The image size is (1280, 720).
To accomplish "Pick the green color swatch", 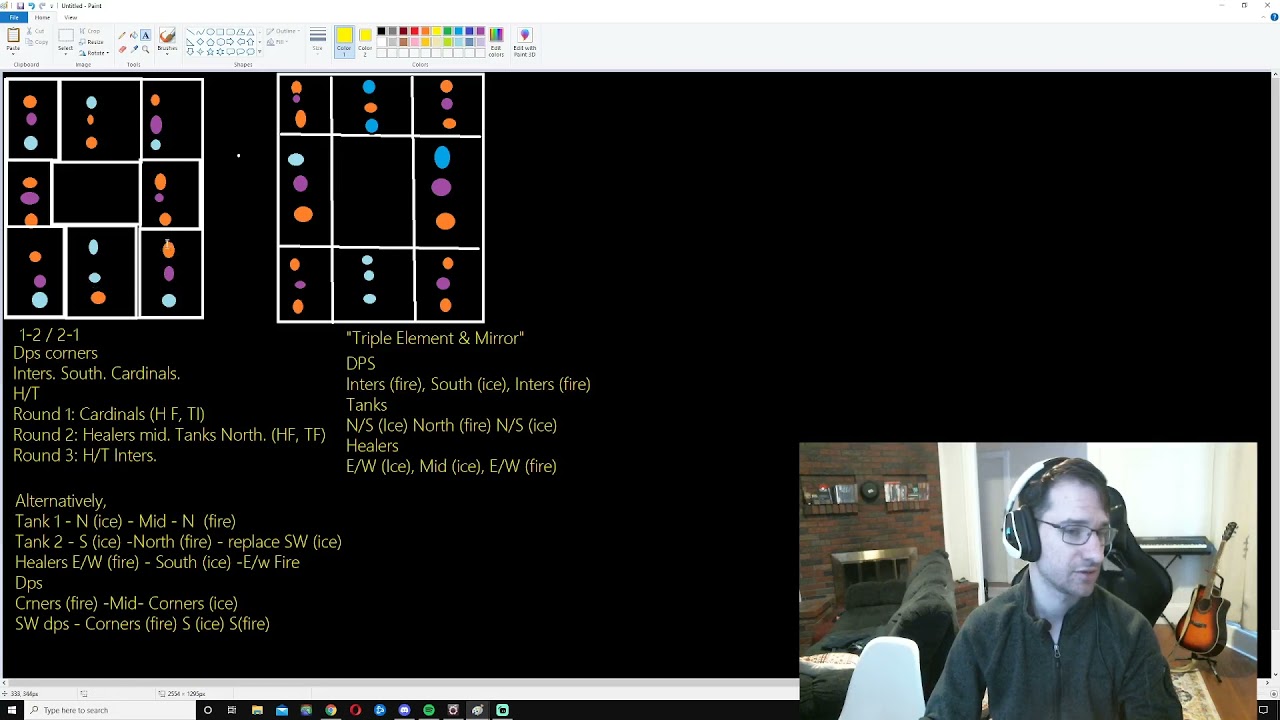I will click(447, 31).
